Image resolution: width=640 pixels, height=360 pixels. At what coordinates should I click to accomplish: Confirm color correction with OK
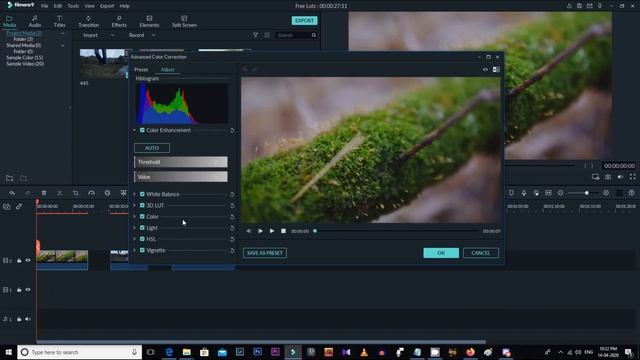pos(441,253)
